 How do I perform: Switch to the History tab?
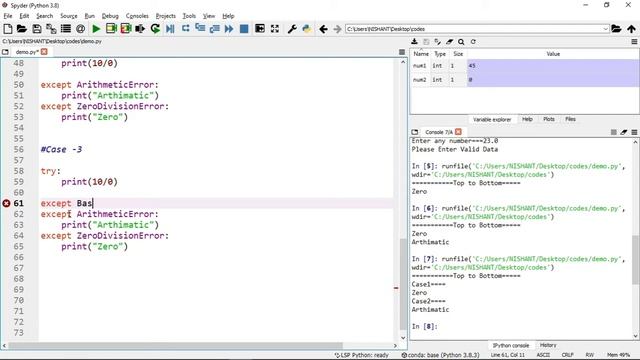tap(548, 345)
